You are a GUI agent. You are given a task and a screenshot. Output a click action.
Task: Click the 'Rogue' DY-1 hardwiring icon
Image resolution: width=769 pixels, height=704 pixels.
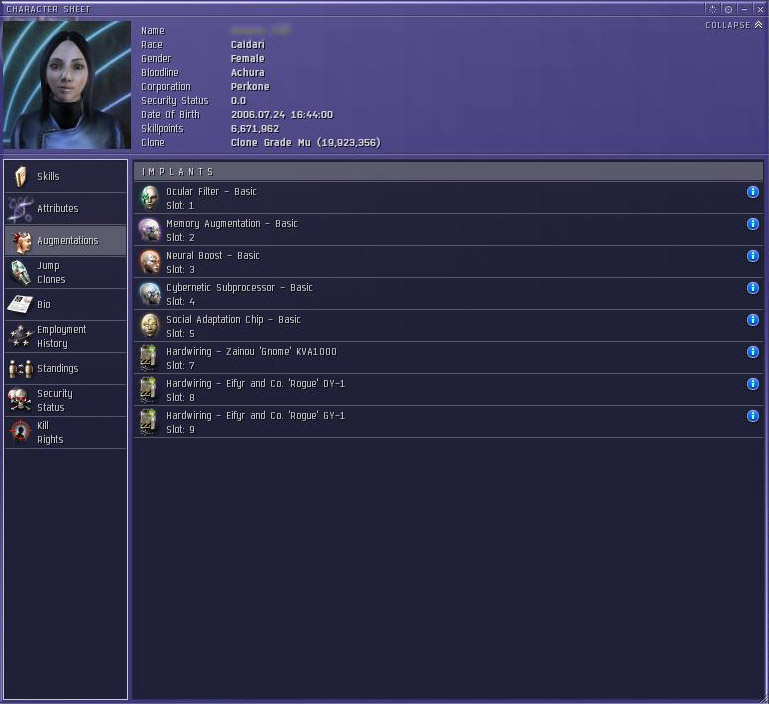[149, 390]
